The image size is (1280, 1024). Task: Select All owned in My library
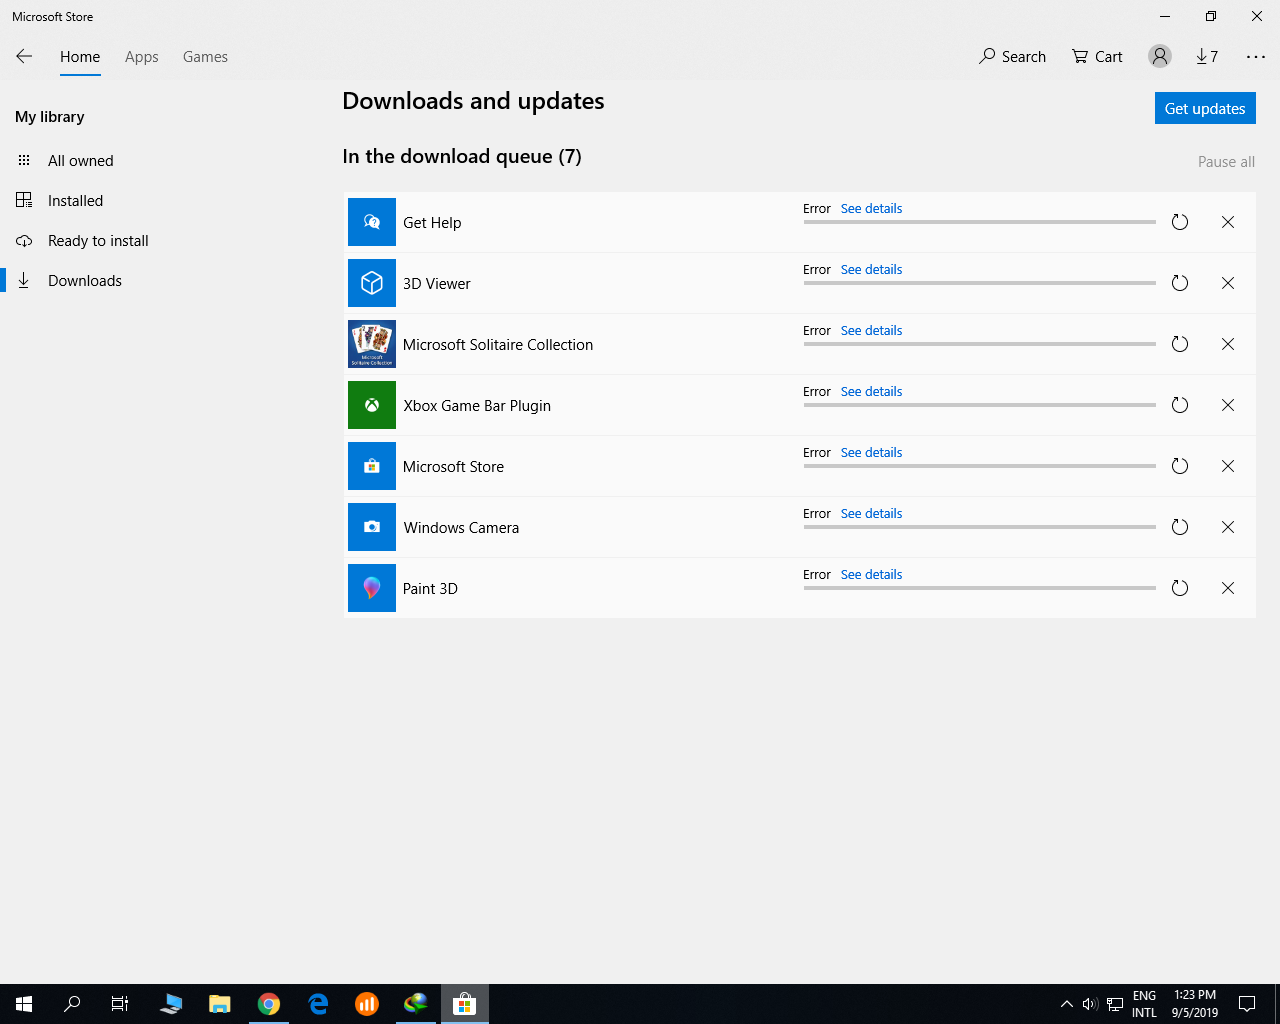(80, 160)
